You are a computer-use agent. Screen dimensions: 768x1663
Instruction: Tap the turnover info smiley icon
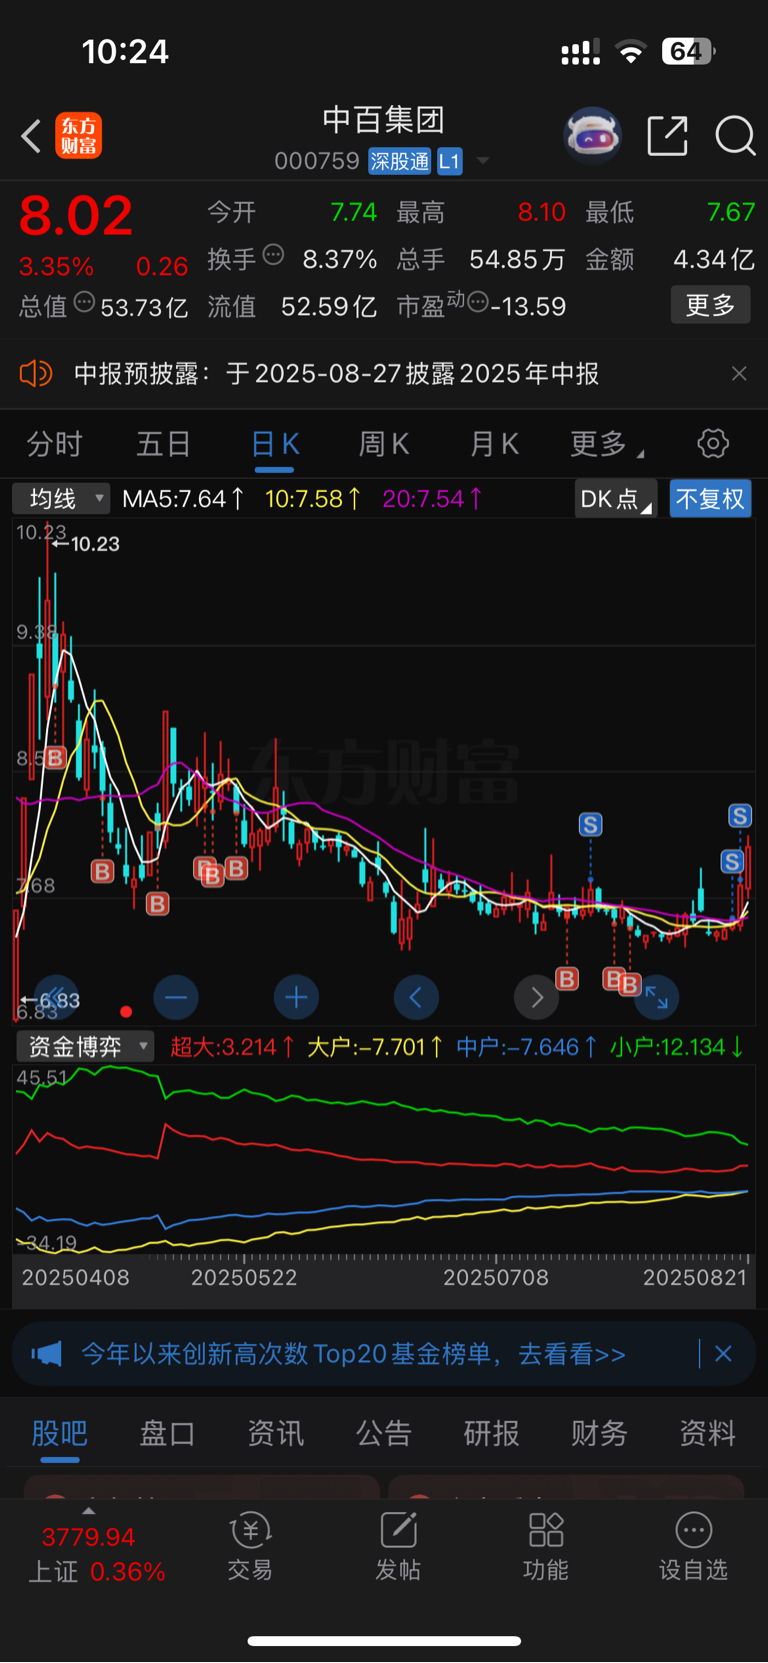pyautogui.click(x=272, y=255)
